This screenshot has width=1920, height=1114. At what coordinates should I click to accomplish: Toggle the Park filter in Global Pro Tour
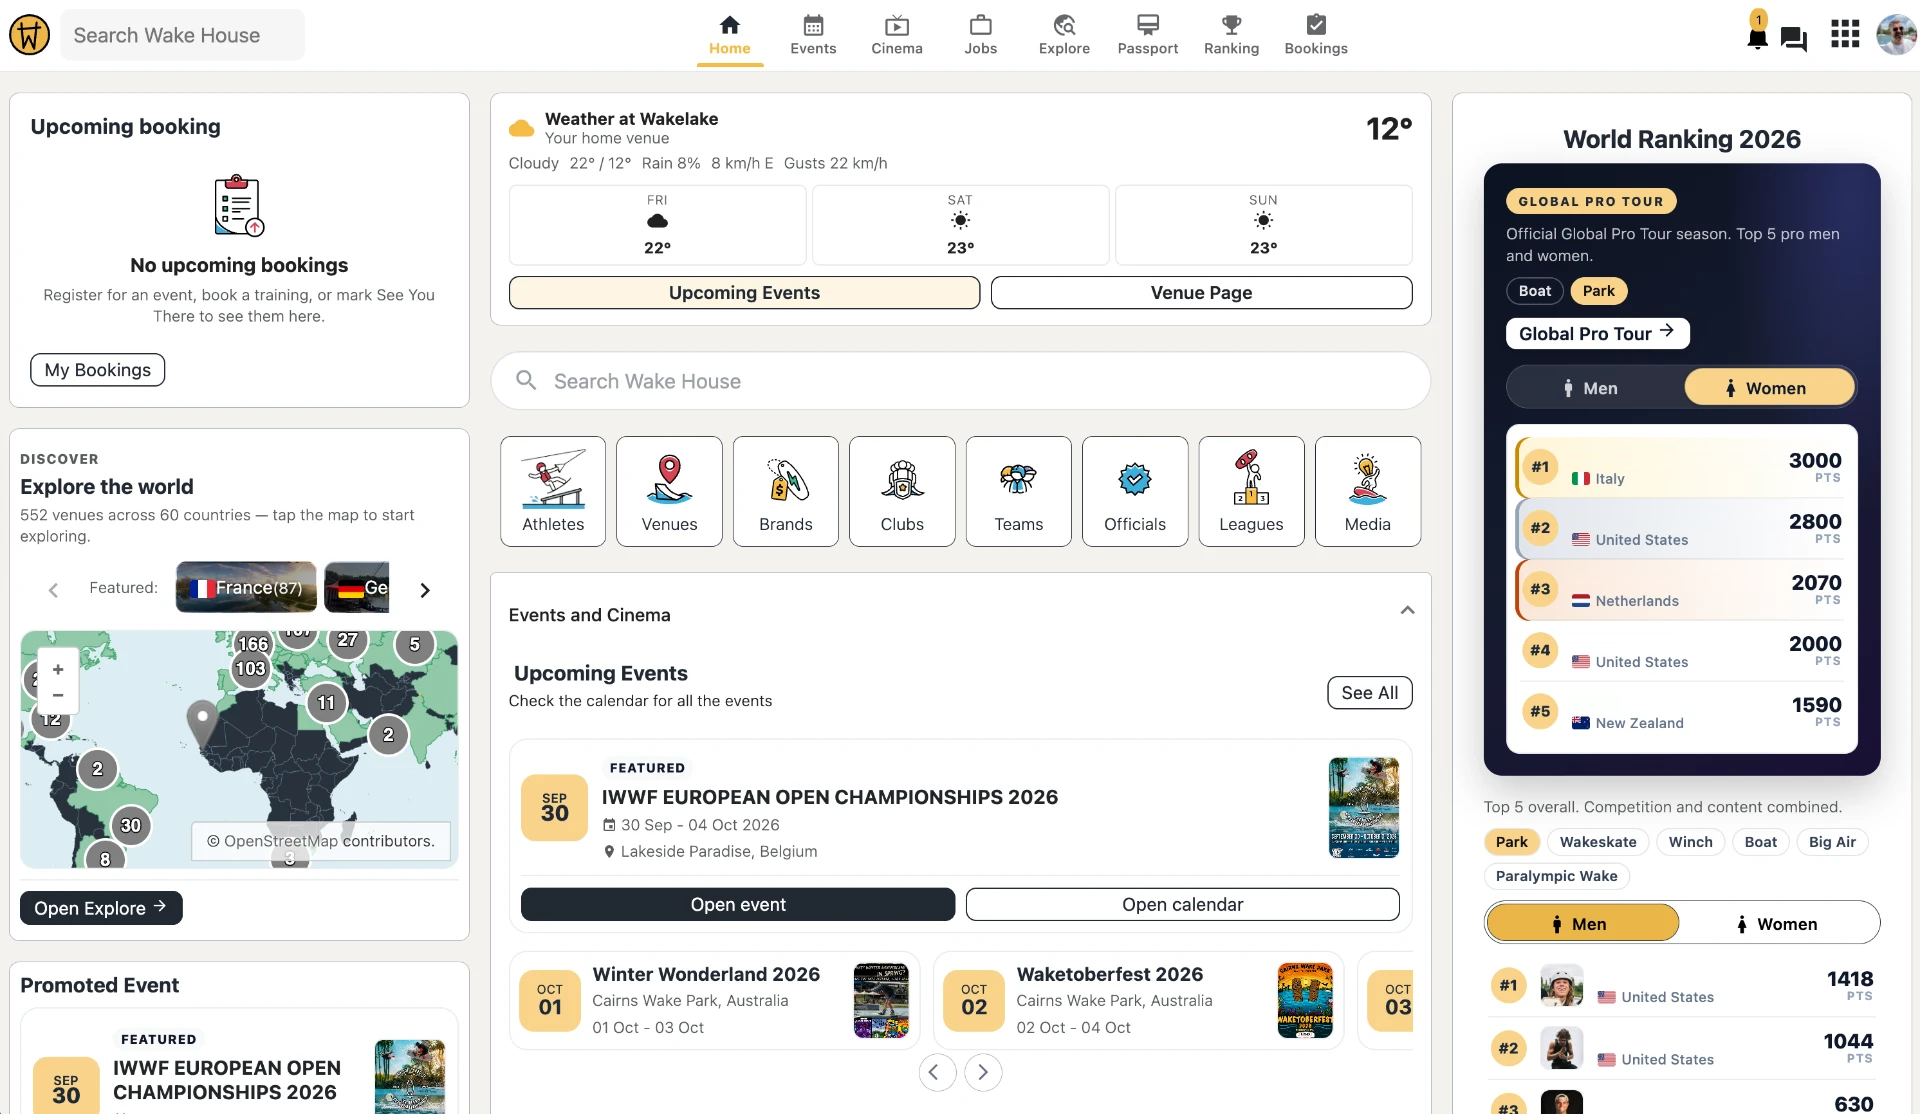click(1598, 291)
